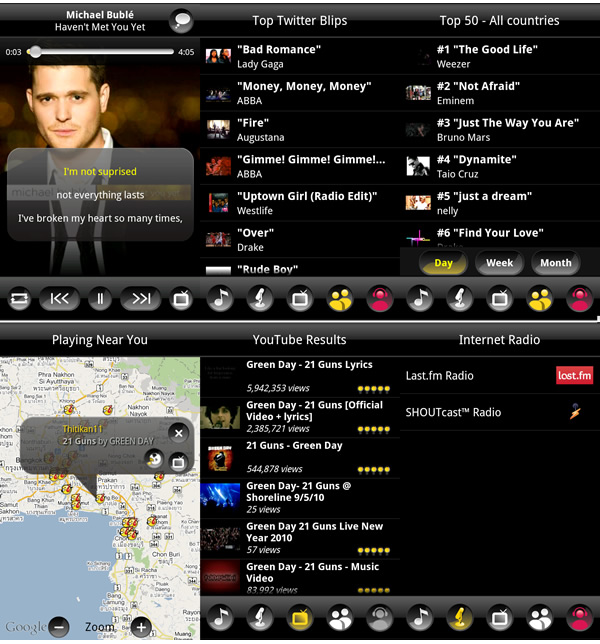Select the Week chart filter

(499, 263)
